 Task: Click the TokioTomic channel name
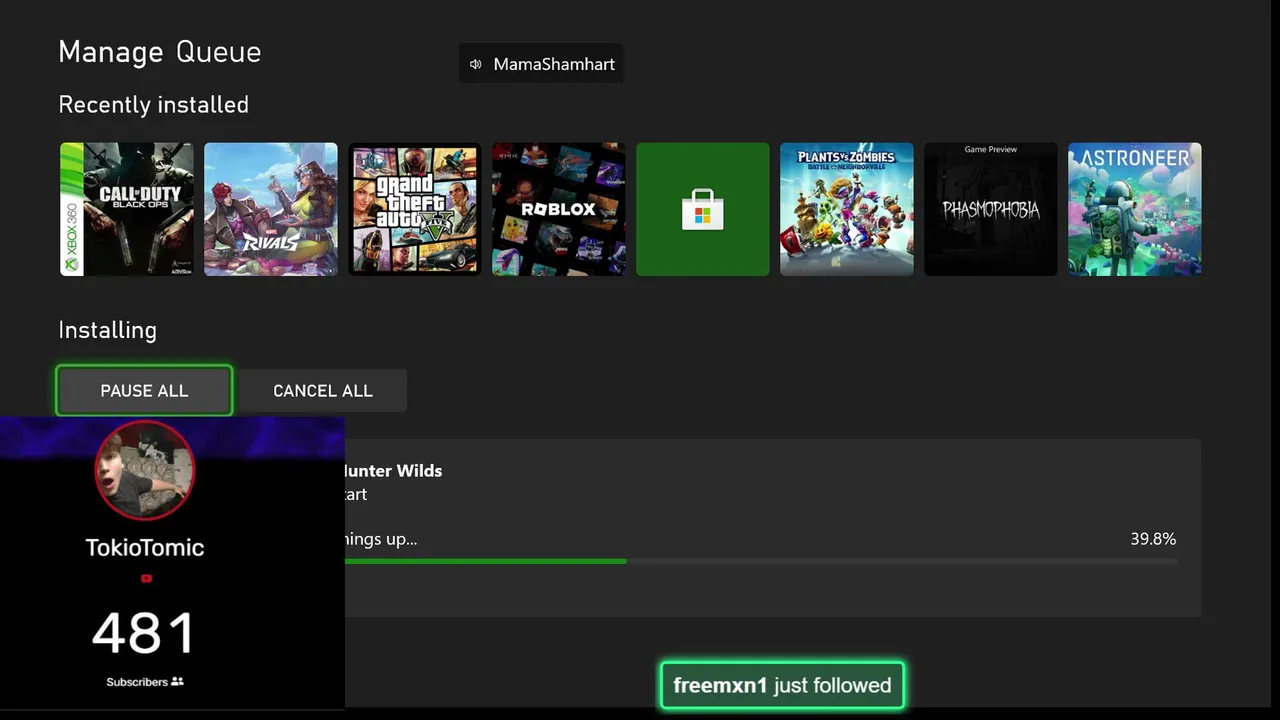click(145, 547)
